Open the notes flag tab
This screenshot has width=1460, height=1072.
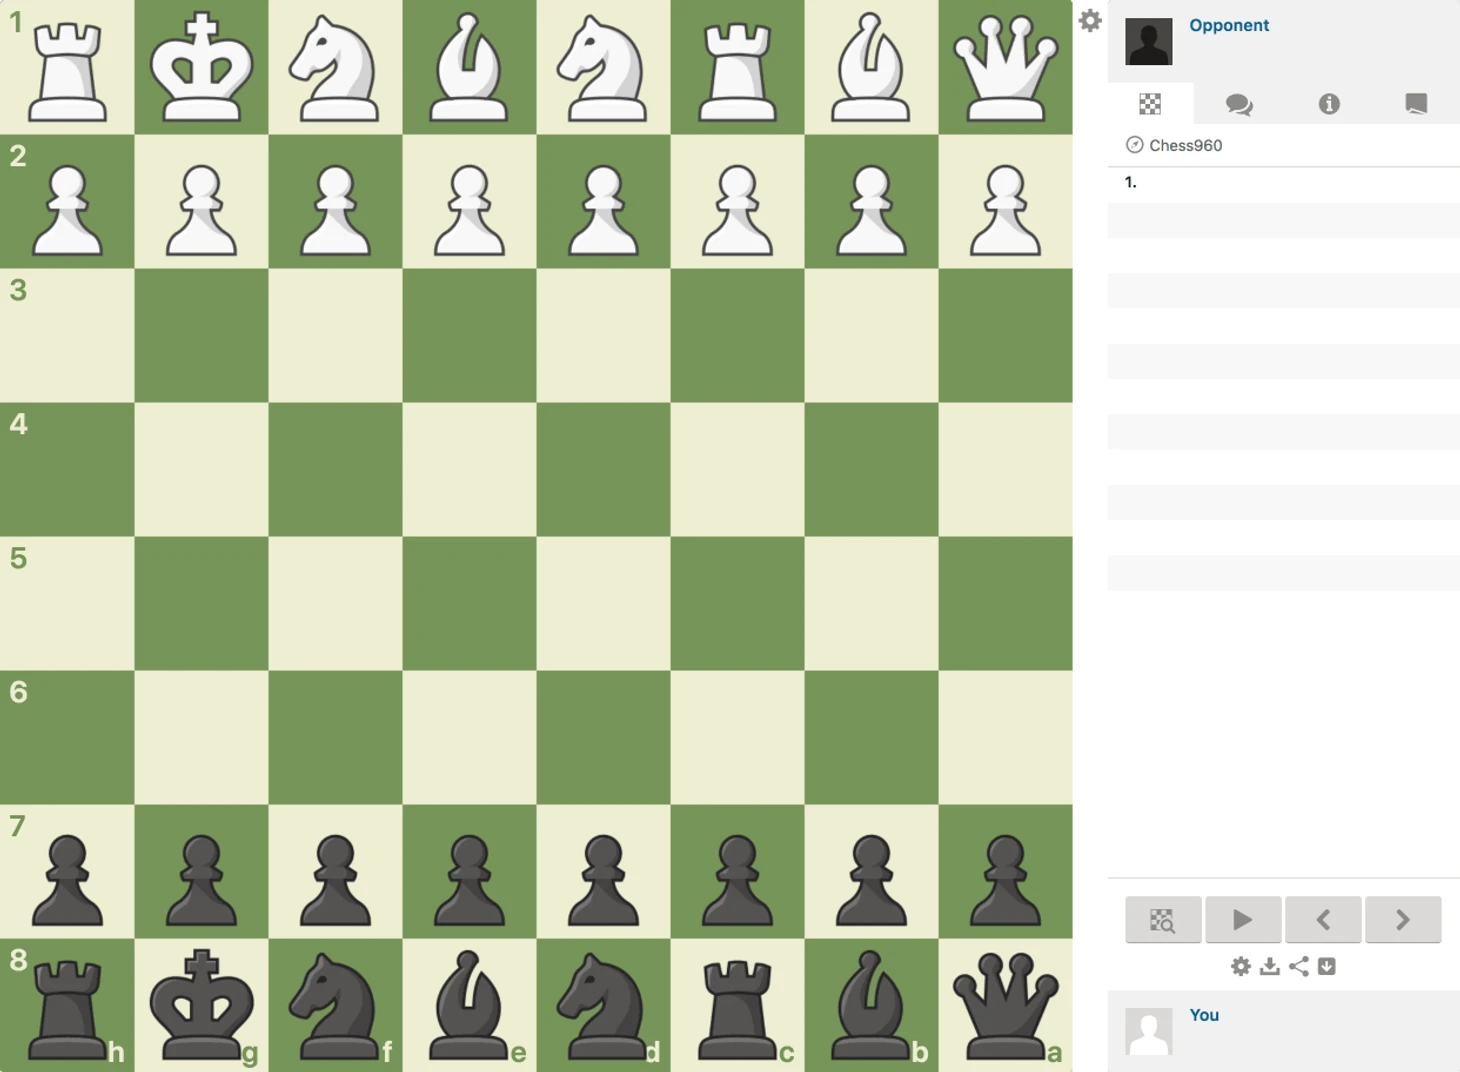pos(1416,104)
